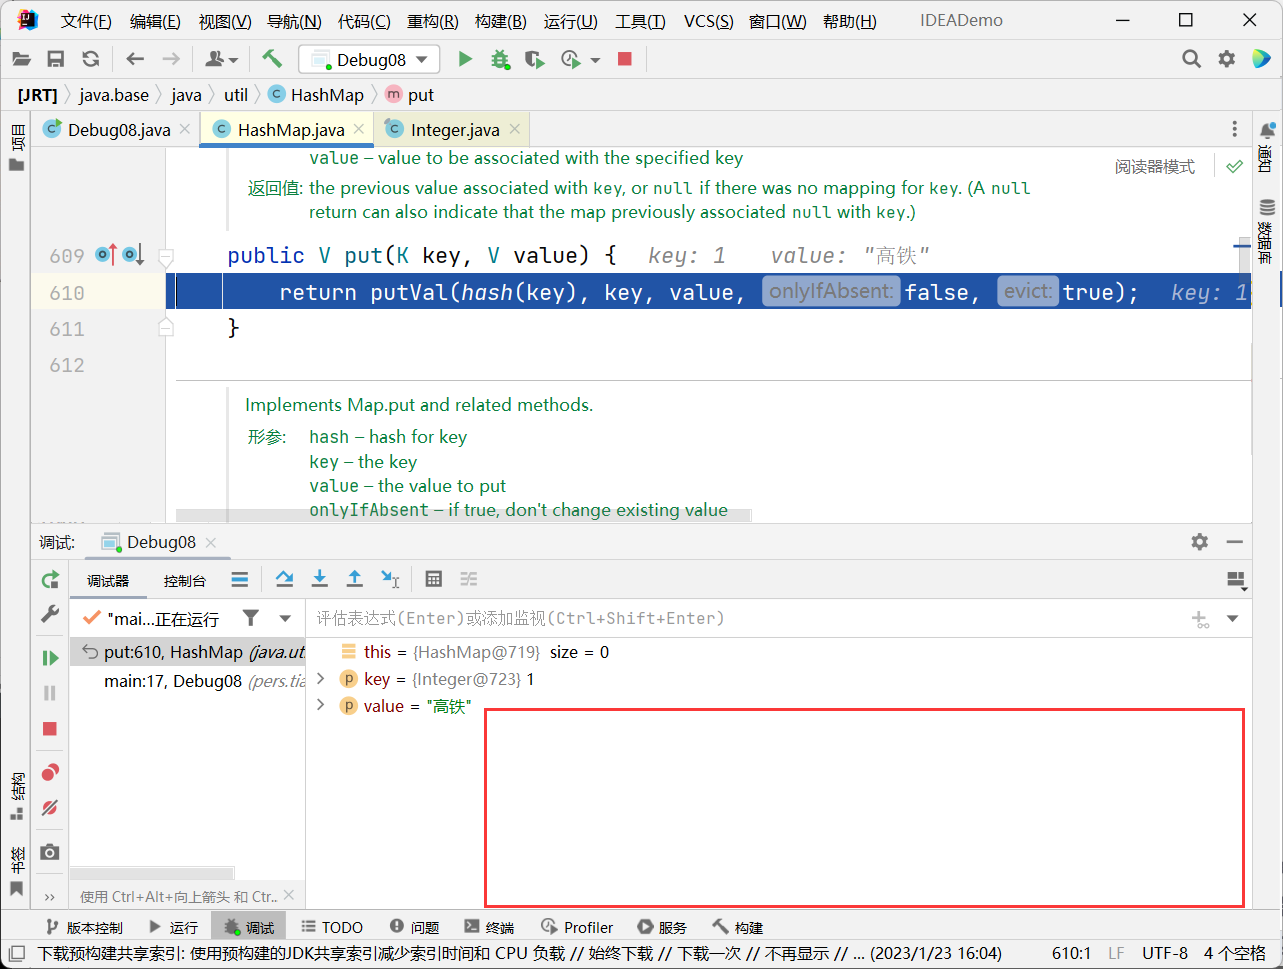Resume program in debug sidebar
Viewport: 1283px width, 969px height.
tap(49, 657)
